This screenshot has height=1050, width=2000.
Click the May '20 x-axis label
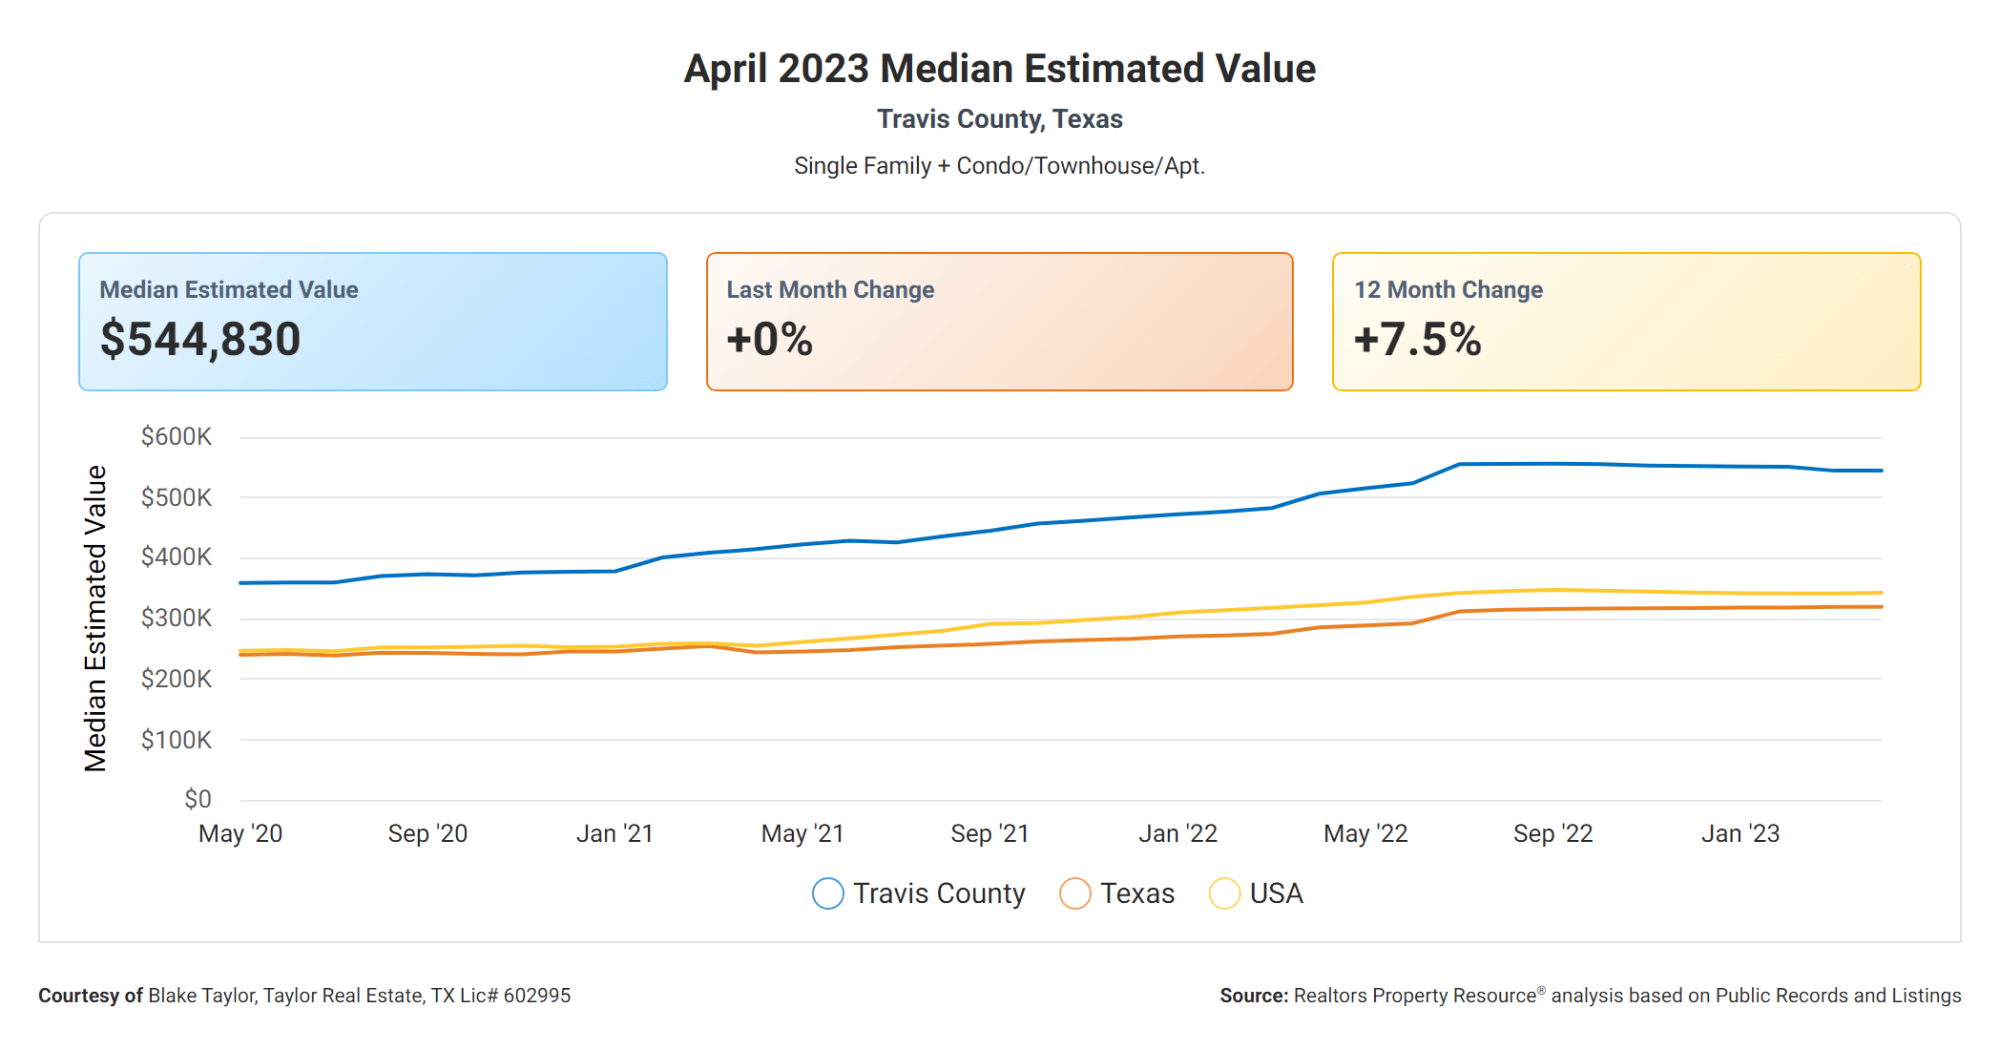(240, 833)
